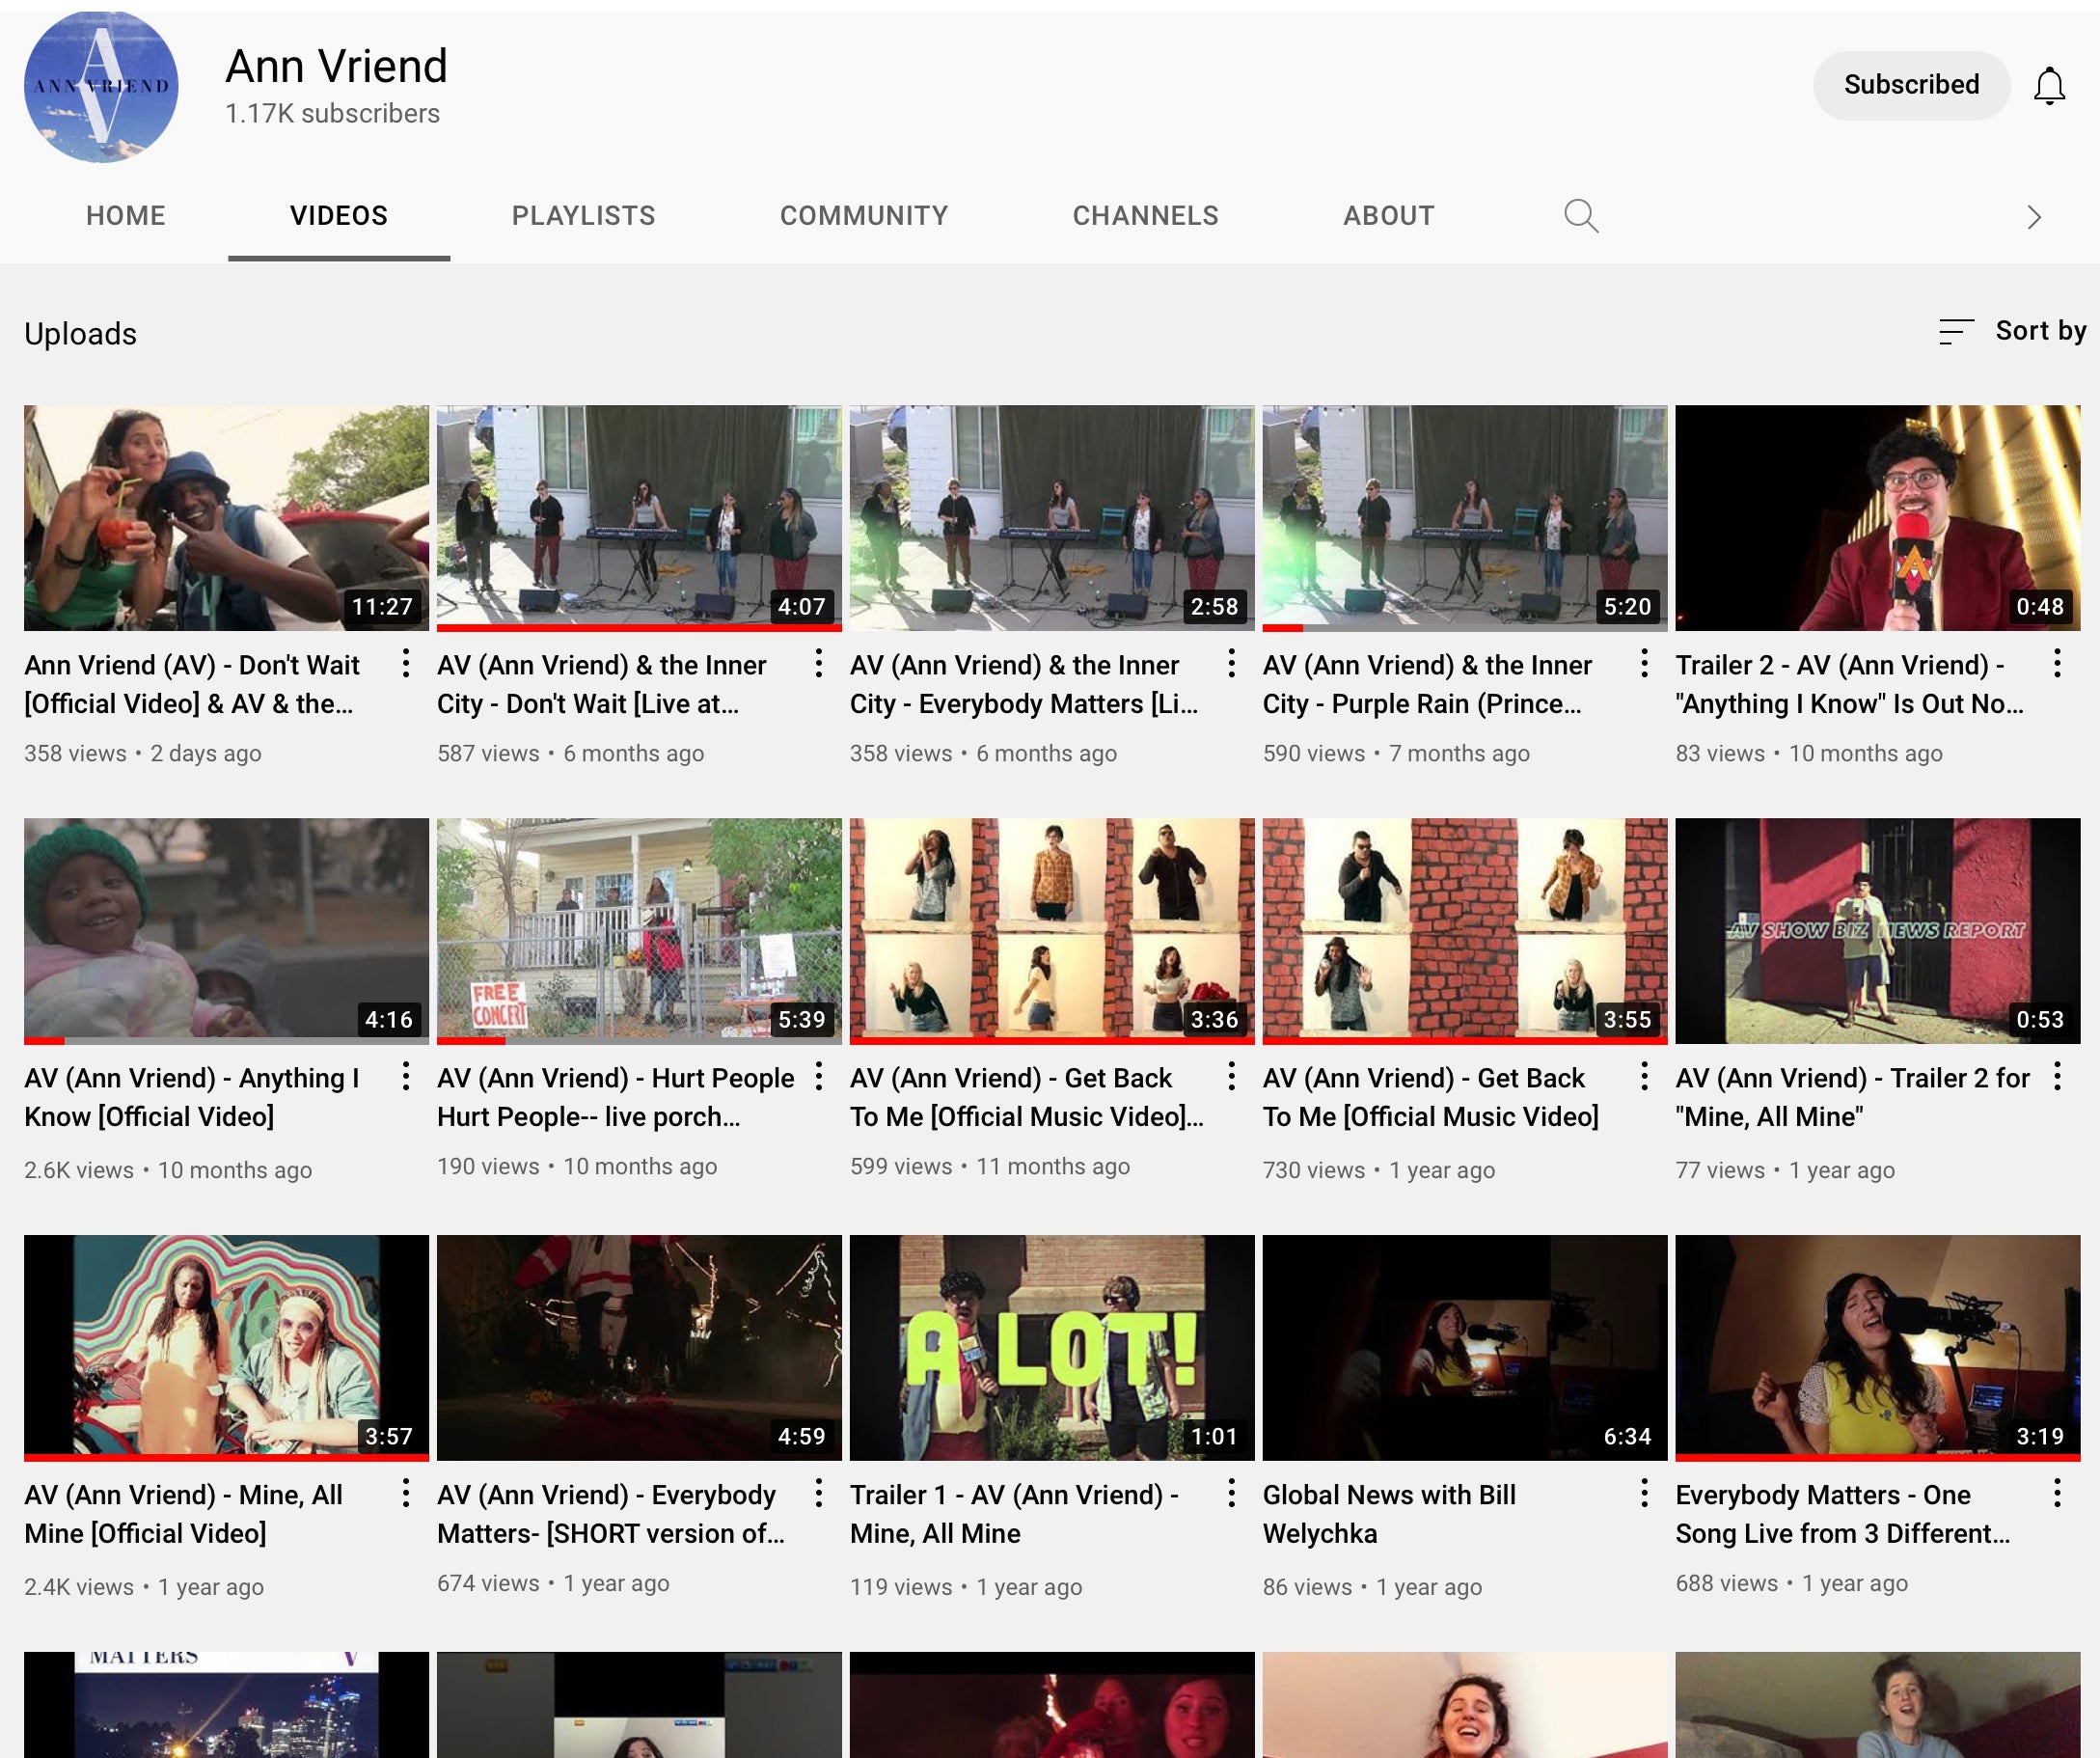Screen dimensions: 2100x1758
Task: Open options menu for Purple Rain video
Action: coord(1645,663)
